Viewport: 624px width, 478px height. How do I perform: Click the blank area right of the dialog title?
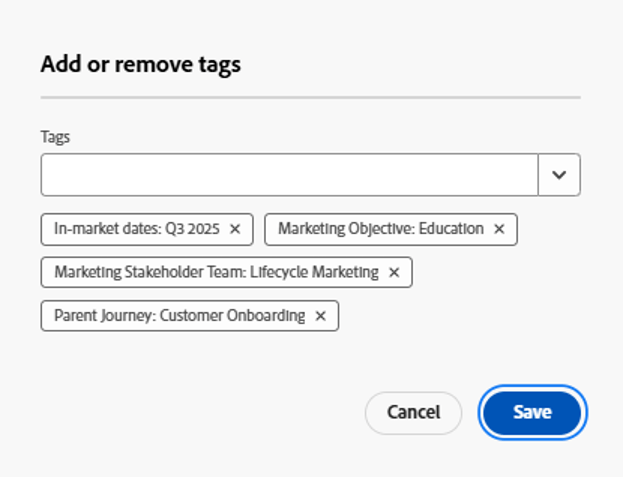[x=420, y=65]
